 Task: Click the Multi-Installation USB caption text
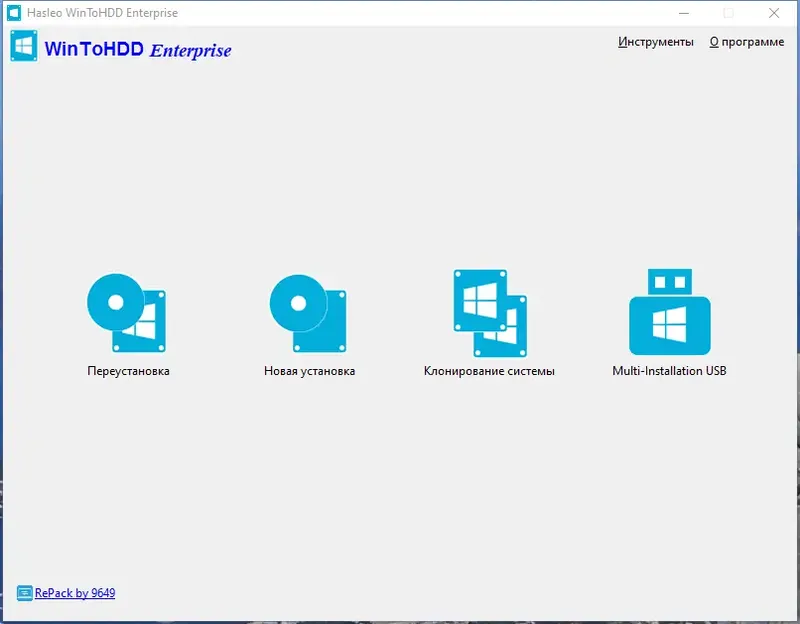pos(668,370)
